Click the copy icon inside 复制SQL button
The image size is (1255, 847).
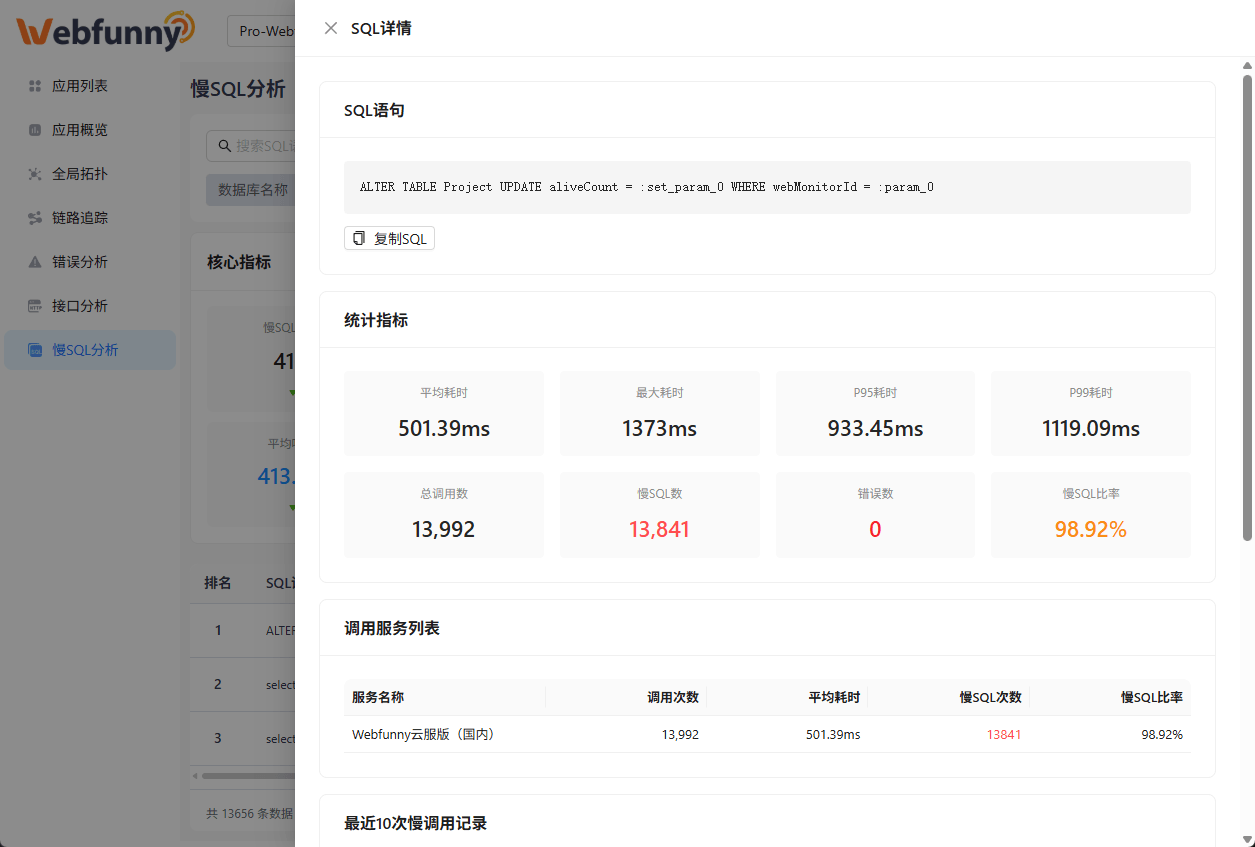tap(359, 238)
